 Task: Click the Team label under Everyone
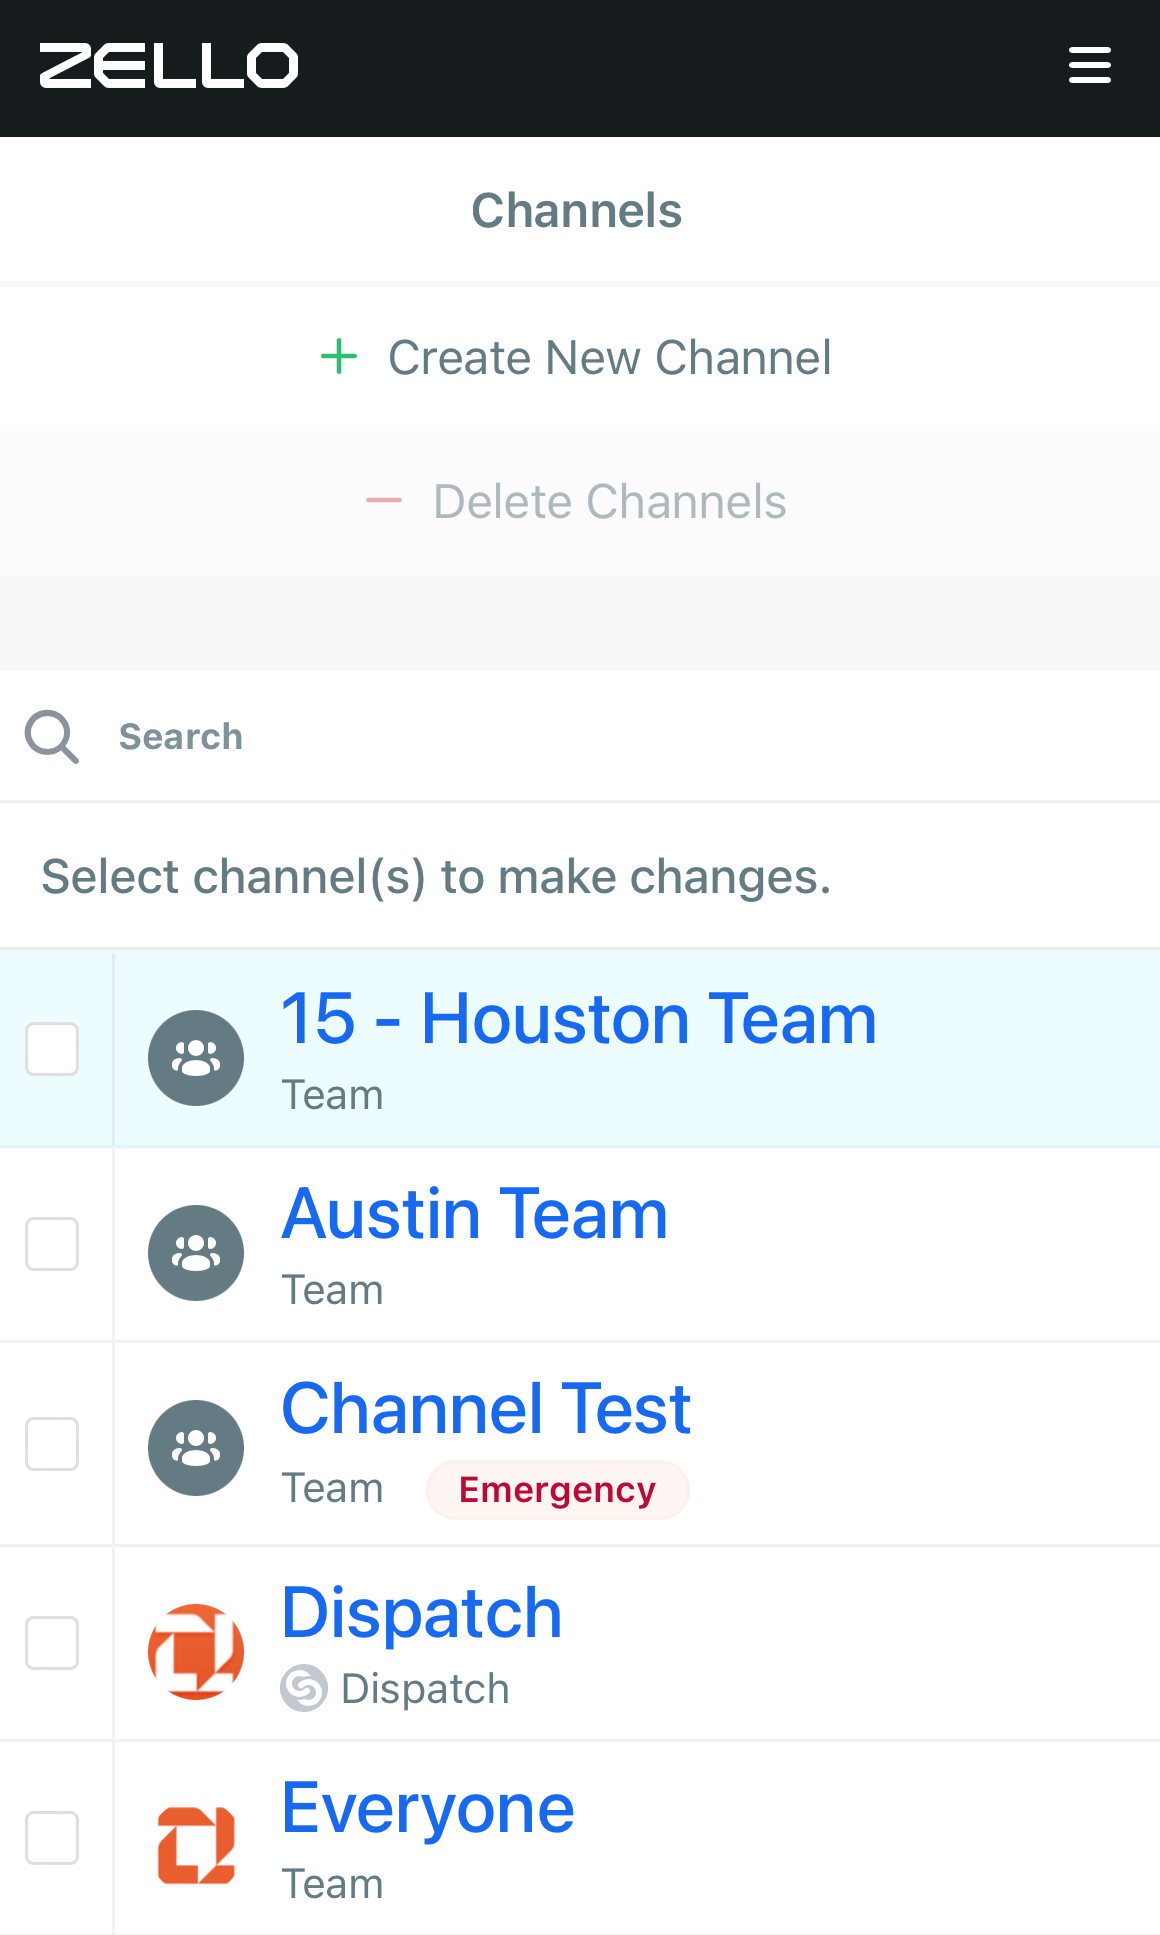(x=332, y=1884)
